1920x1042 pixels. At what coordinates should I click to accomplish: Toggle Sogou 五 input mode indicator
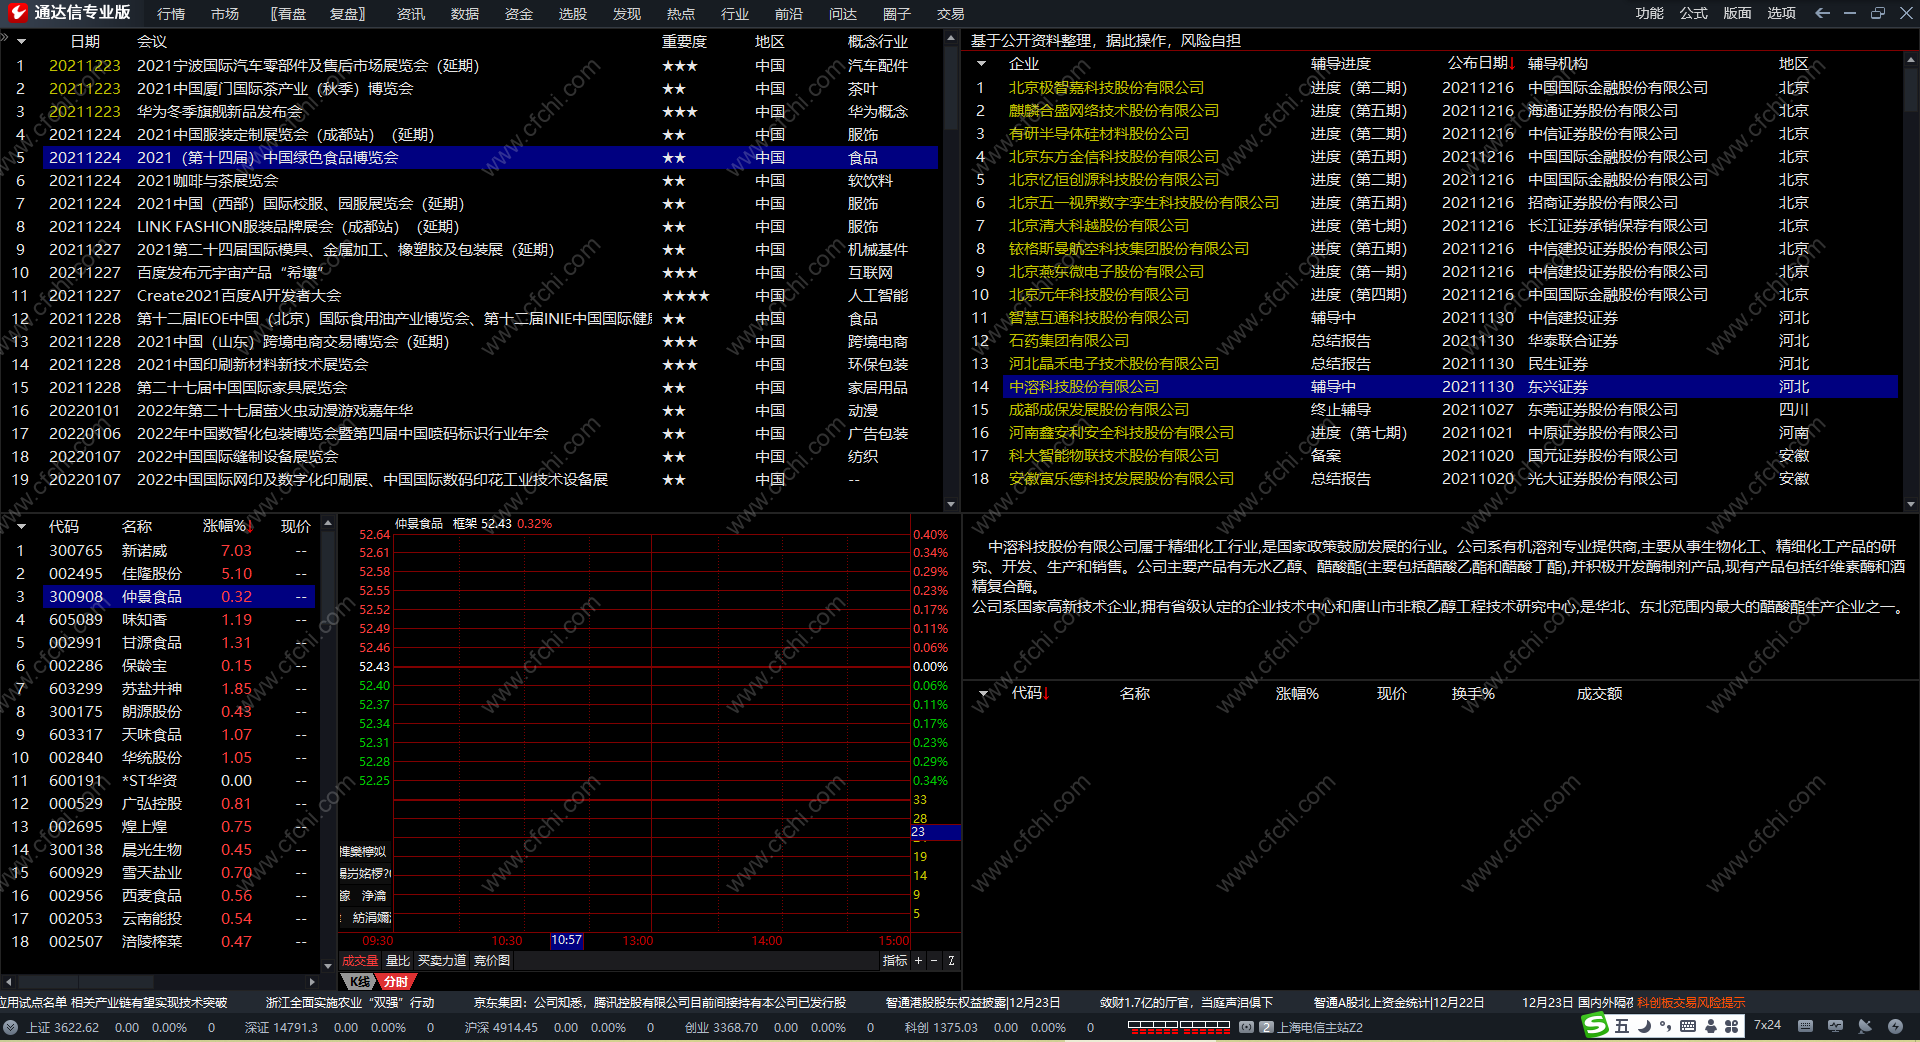pos(1622,1026)
